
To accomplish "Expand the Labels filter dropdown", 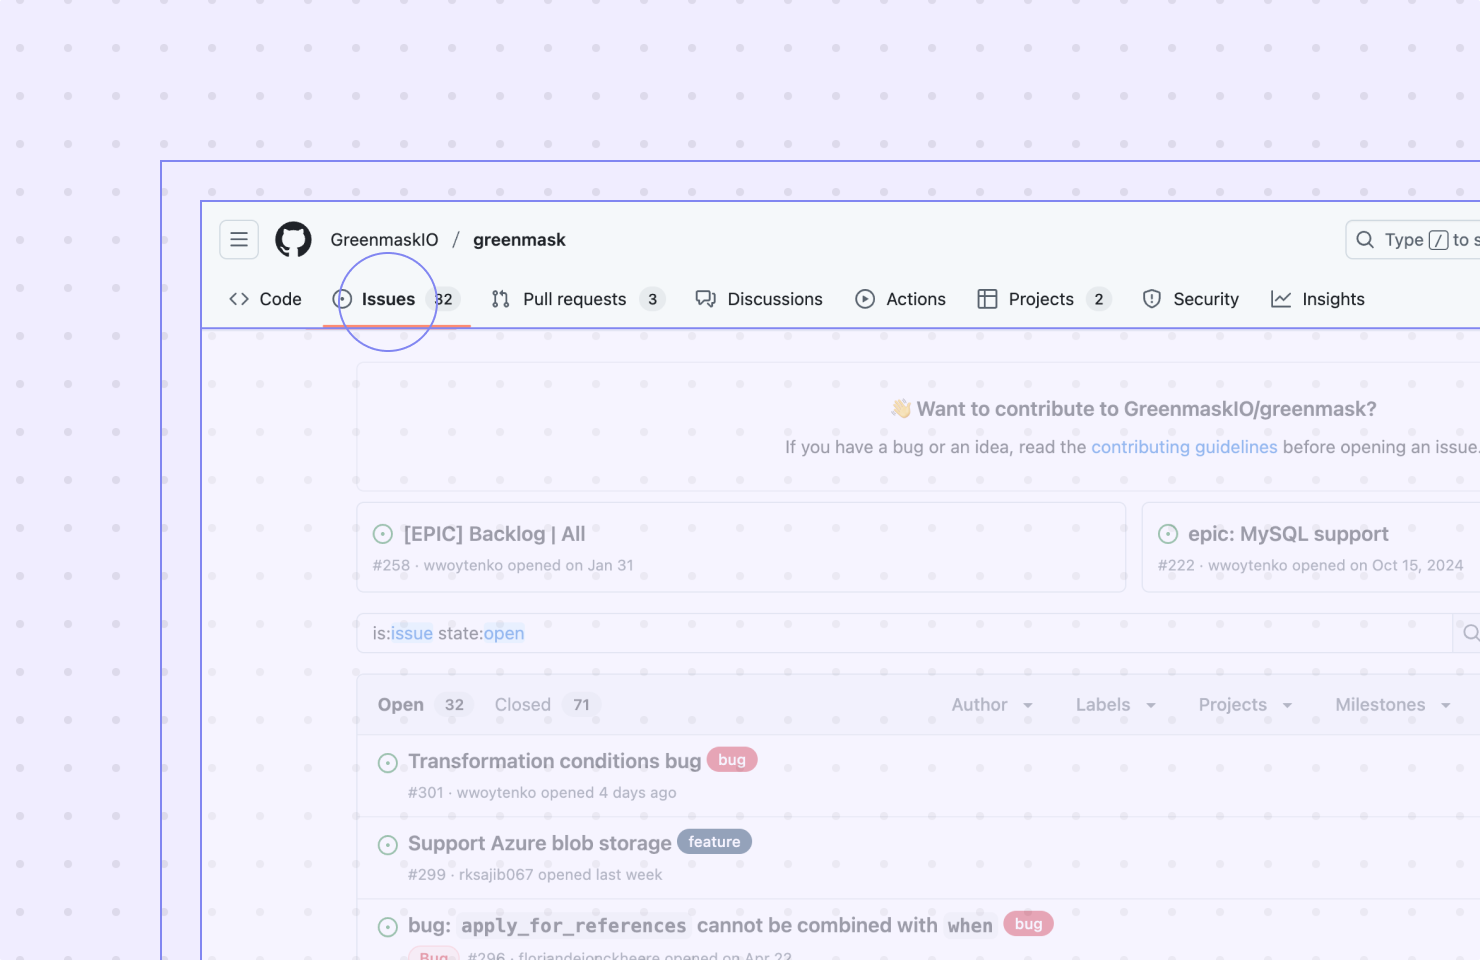I will (x=1116, y=705).
